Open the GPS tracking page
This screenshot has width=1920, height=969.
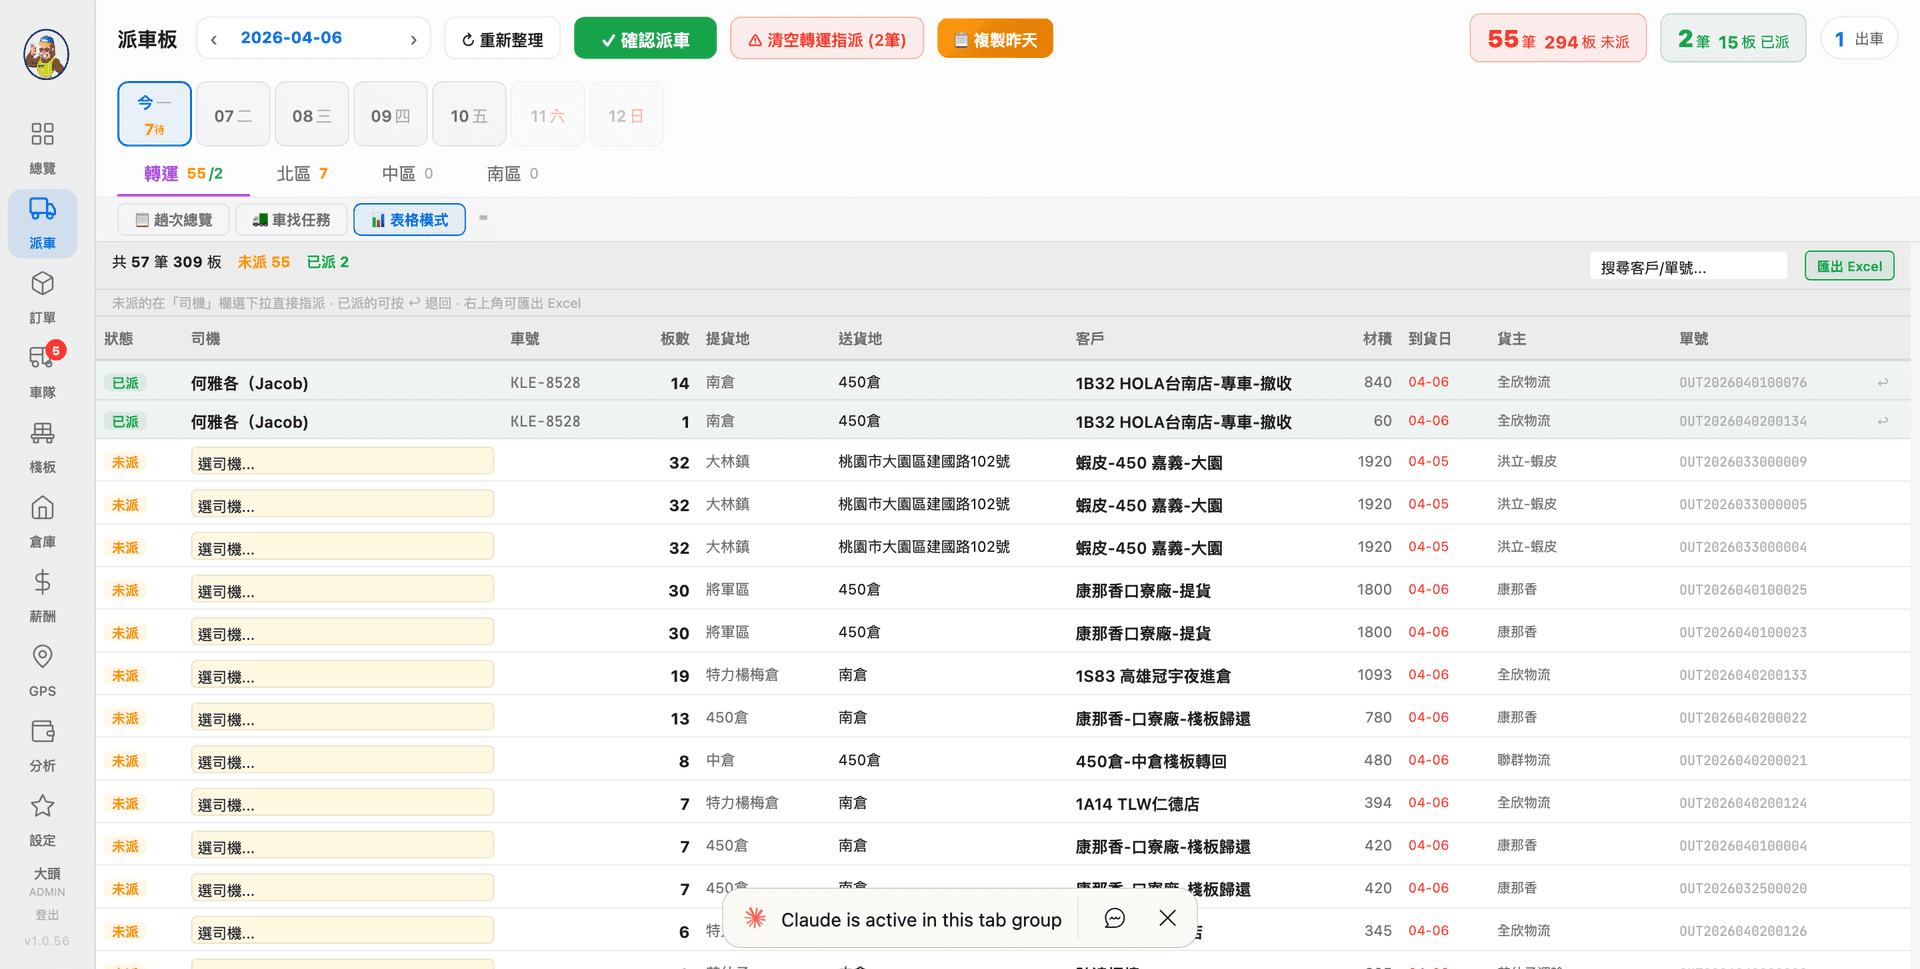click(x=42, y=668)
